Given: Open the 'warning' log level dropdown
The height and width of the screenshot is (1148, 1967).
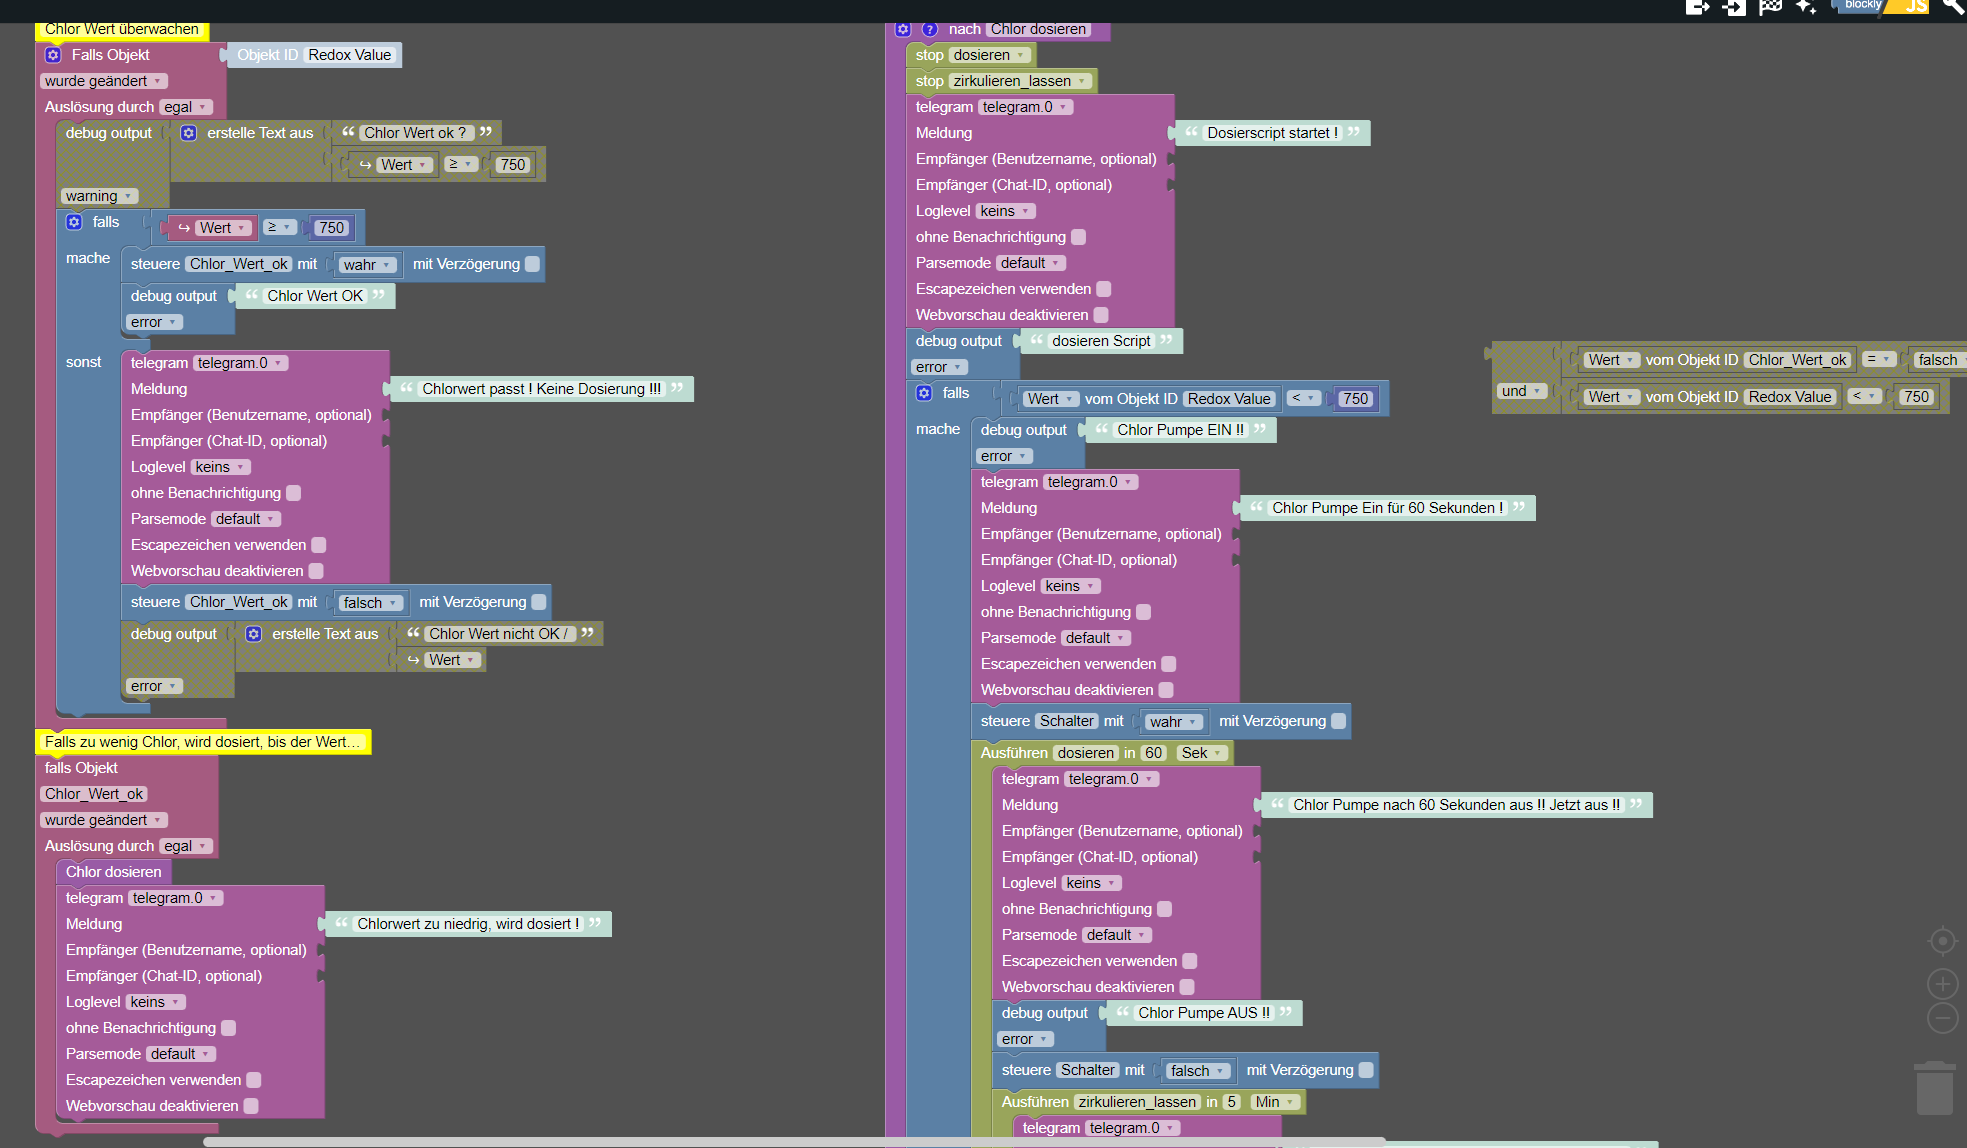Looking at the screenshot, I should tap(99, 196).
